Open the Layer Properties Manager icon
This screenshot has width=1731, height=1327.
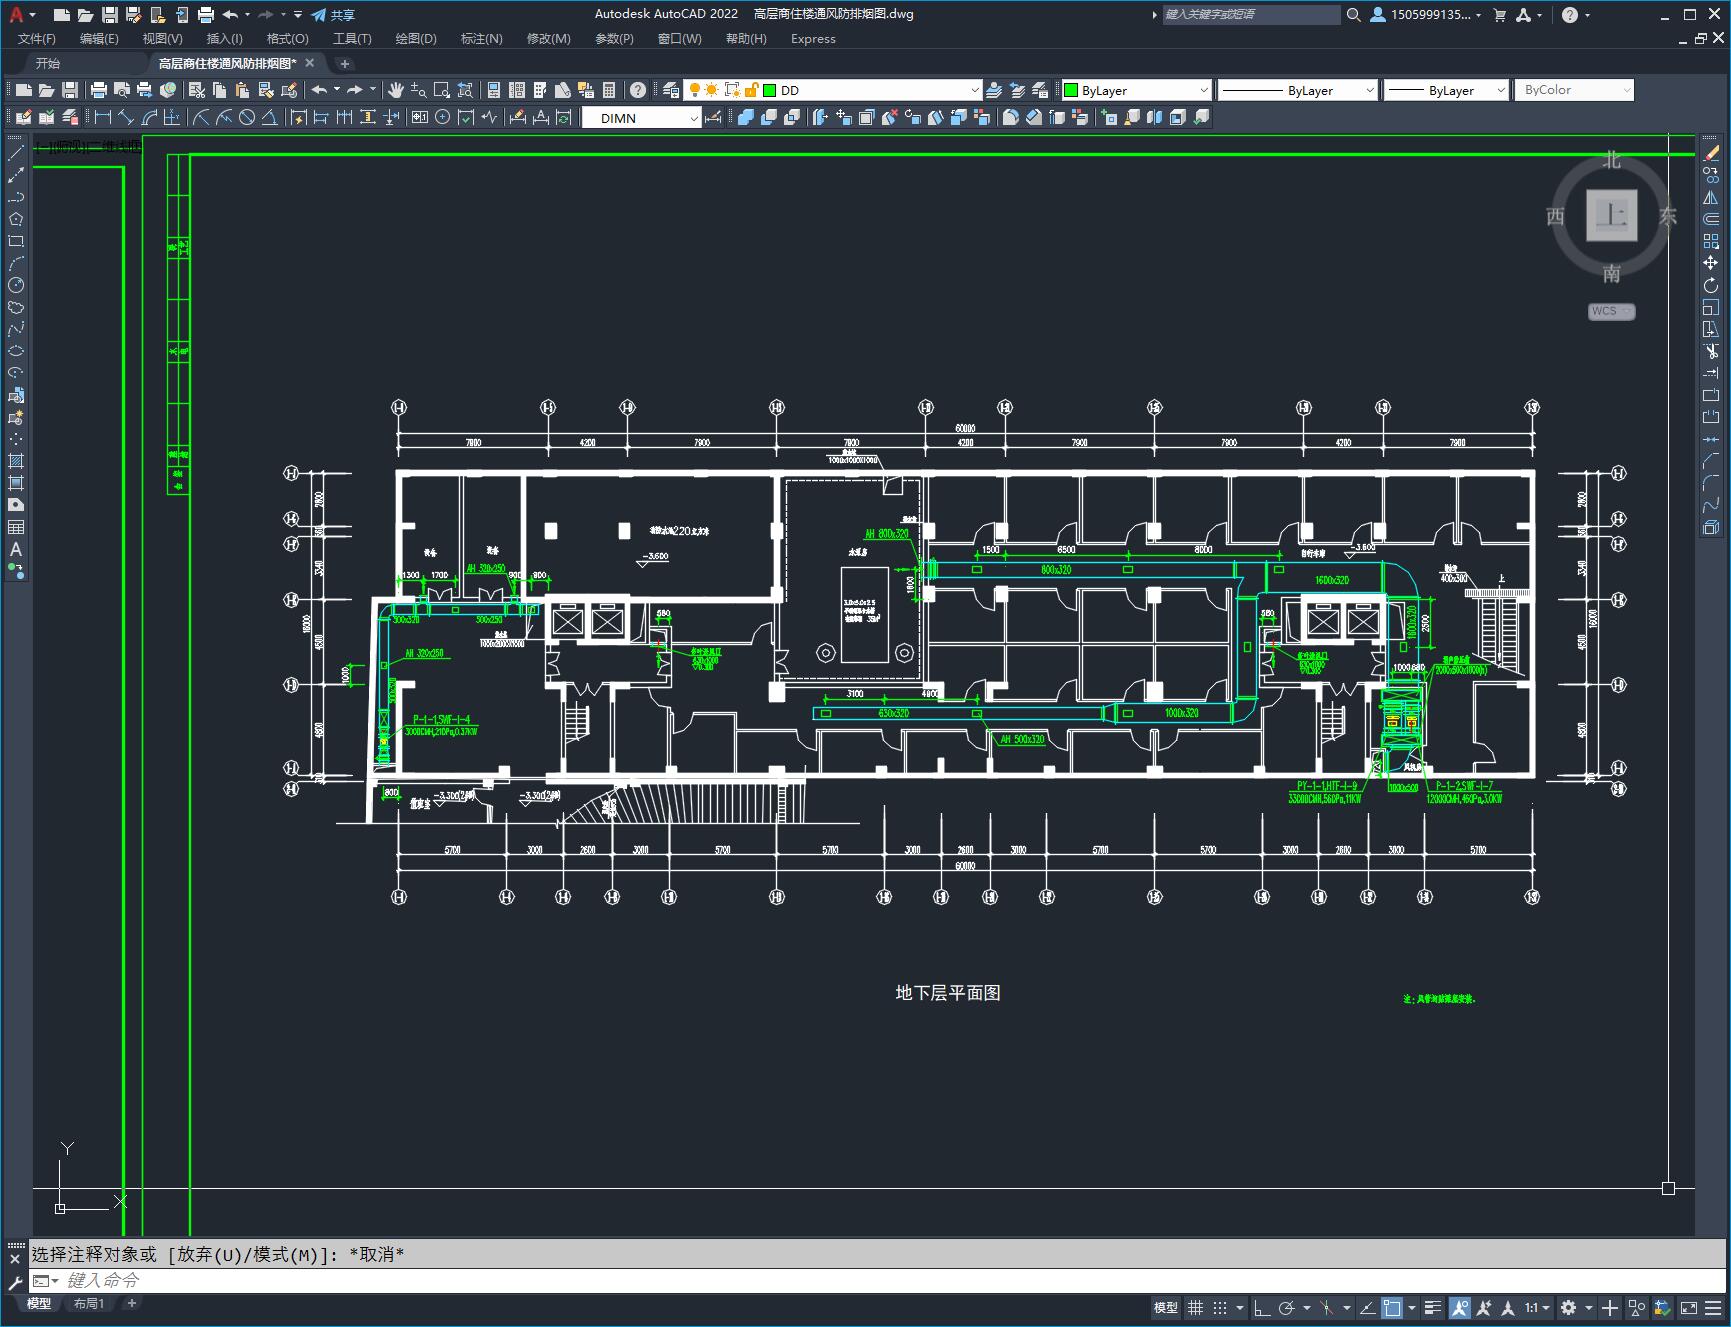tap(671, 90)
